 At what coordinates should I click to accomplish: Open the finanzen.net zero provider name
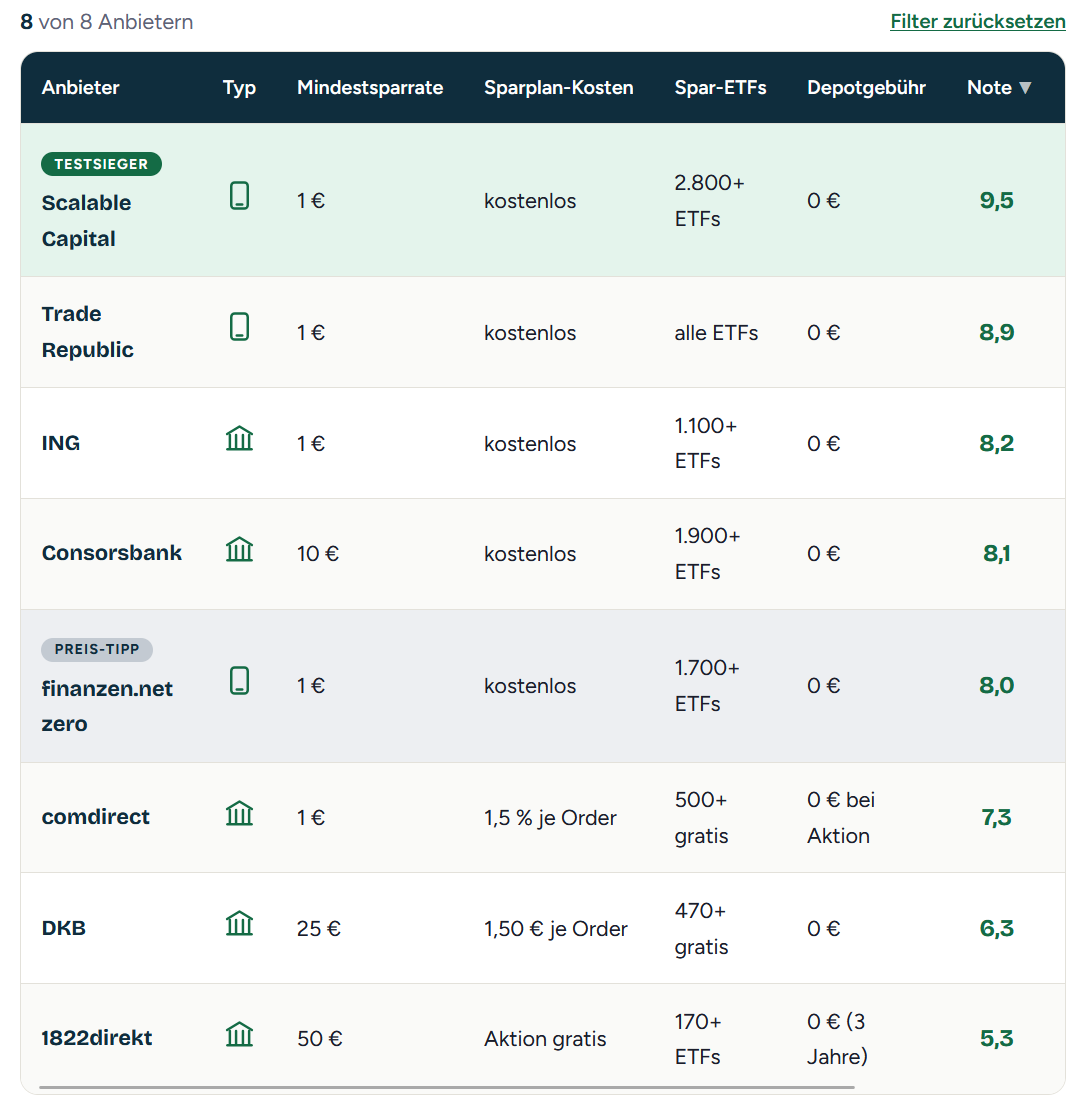pos(107,706)
